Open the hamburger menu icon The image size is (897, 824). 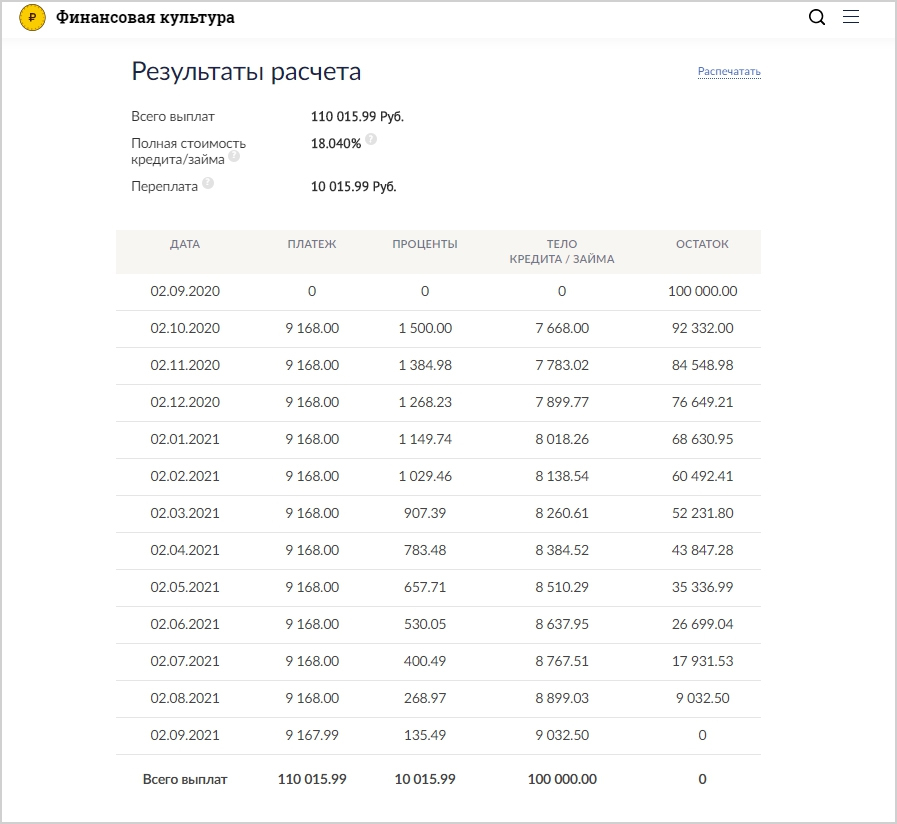[851, 17]
